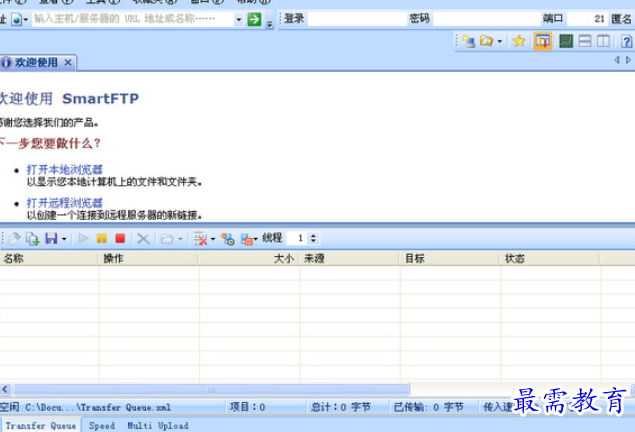
Task: Click the 登录 login input field
Action: (357, 19)
